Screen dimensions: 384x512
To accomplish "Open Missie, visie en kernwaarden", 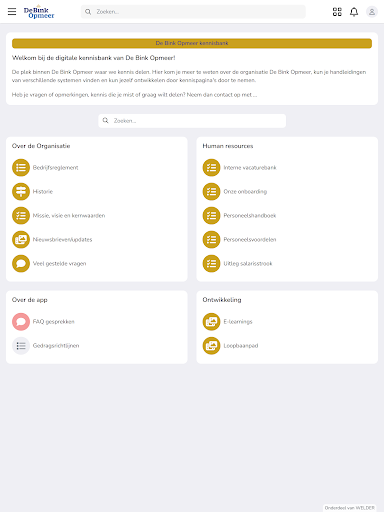I will [x=69, y=216].
